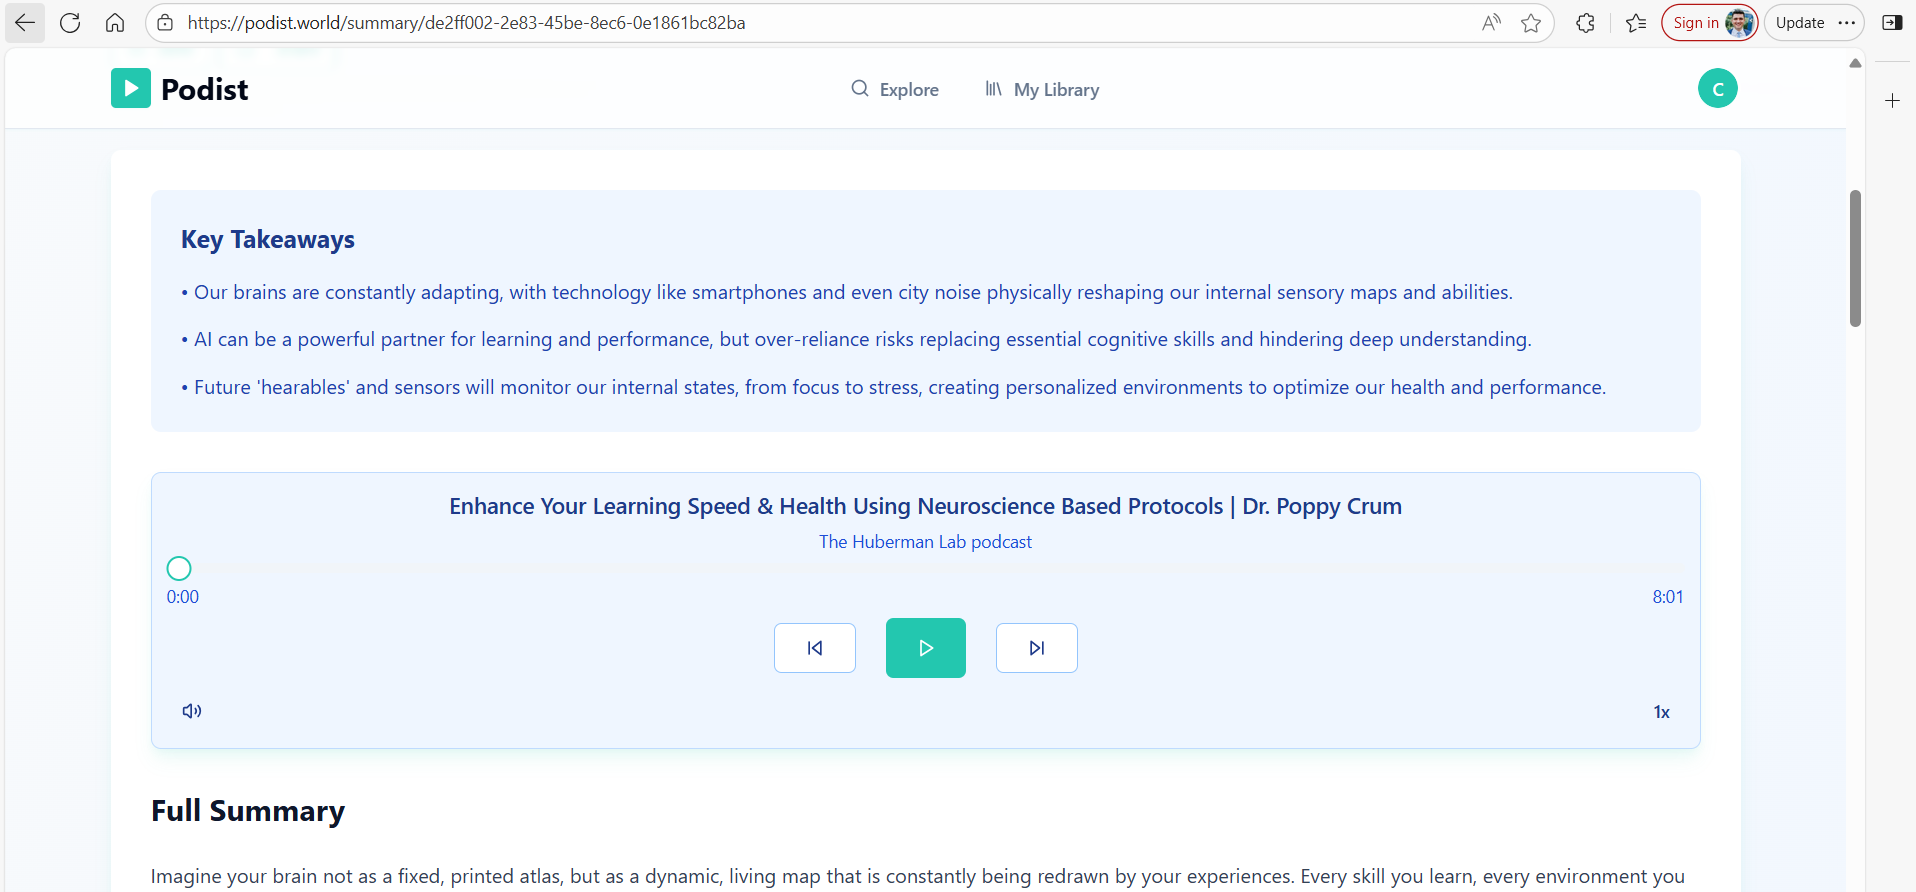This screenshot has height=892, width=1916.
Task: Click the audio progress slider handle
Action: click(x=179, y=568)
